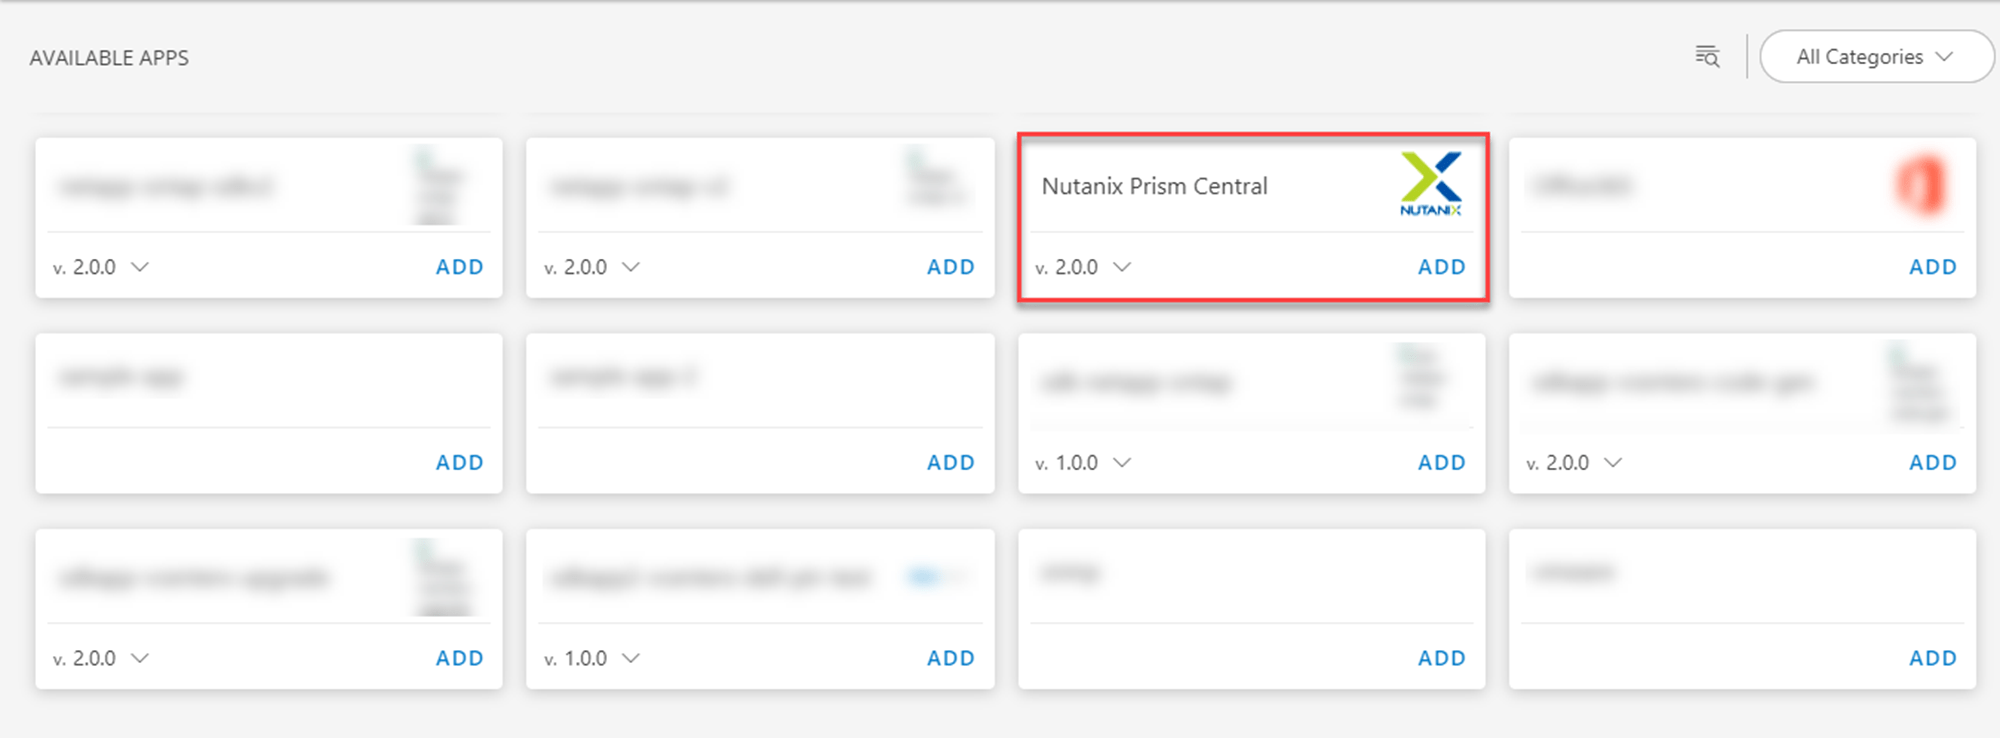Click ADD on the Nutanix Prism Central card
Viewport: 2000px width, 738px height.
[1440, 267]
